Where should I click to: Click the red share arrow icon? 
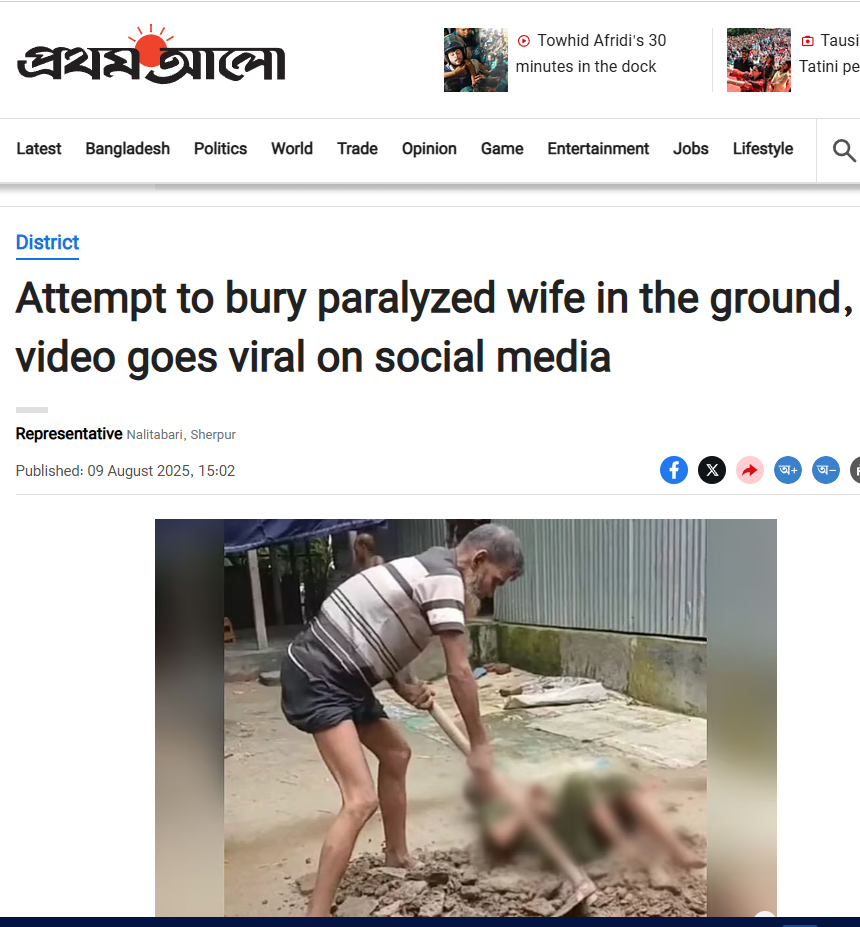click(x=750, y=470)
